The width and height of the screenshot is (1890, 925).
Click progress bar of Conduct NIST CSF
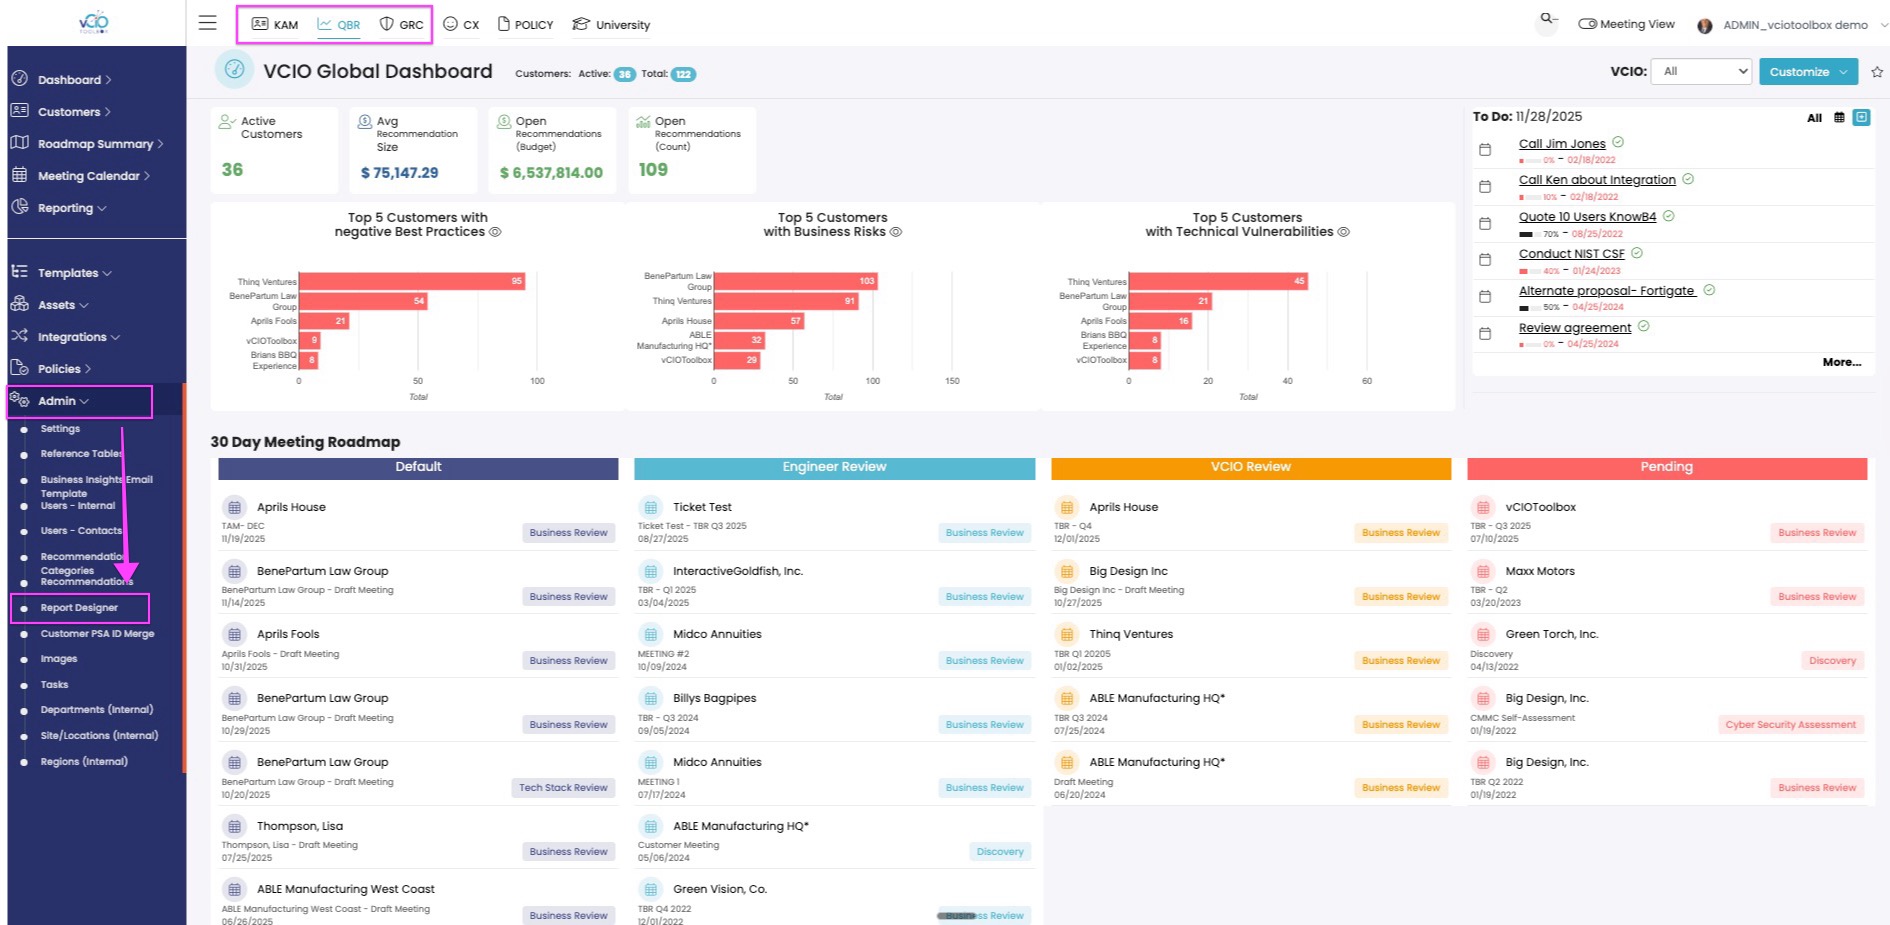pos(1529,271)
